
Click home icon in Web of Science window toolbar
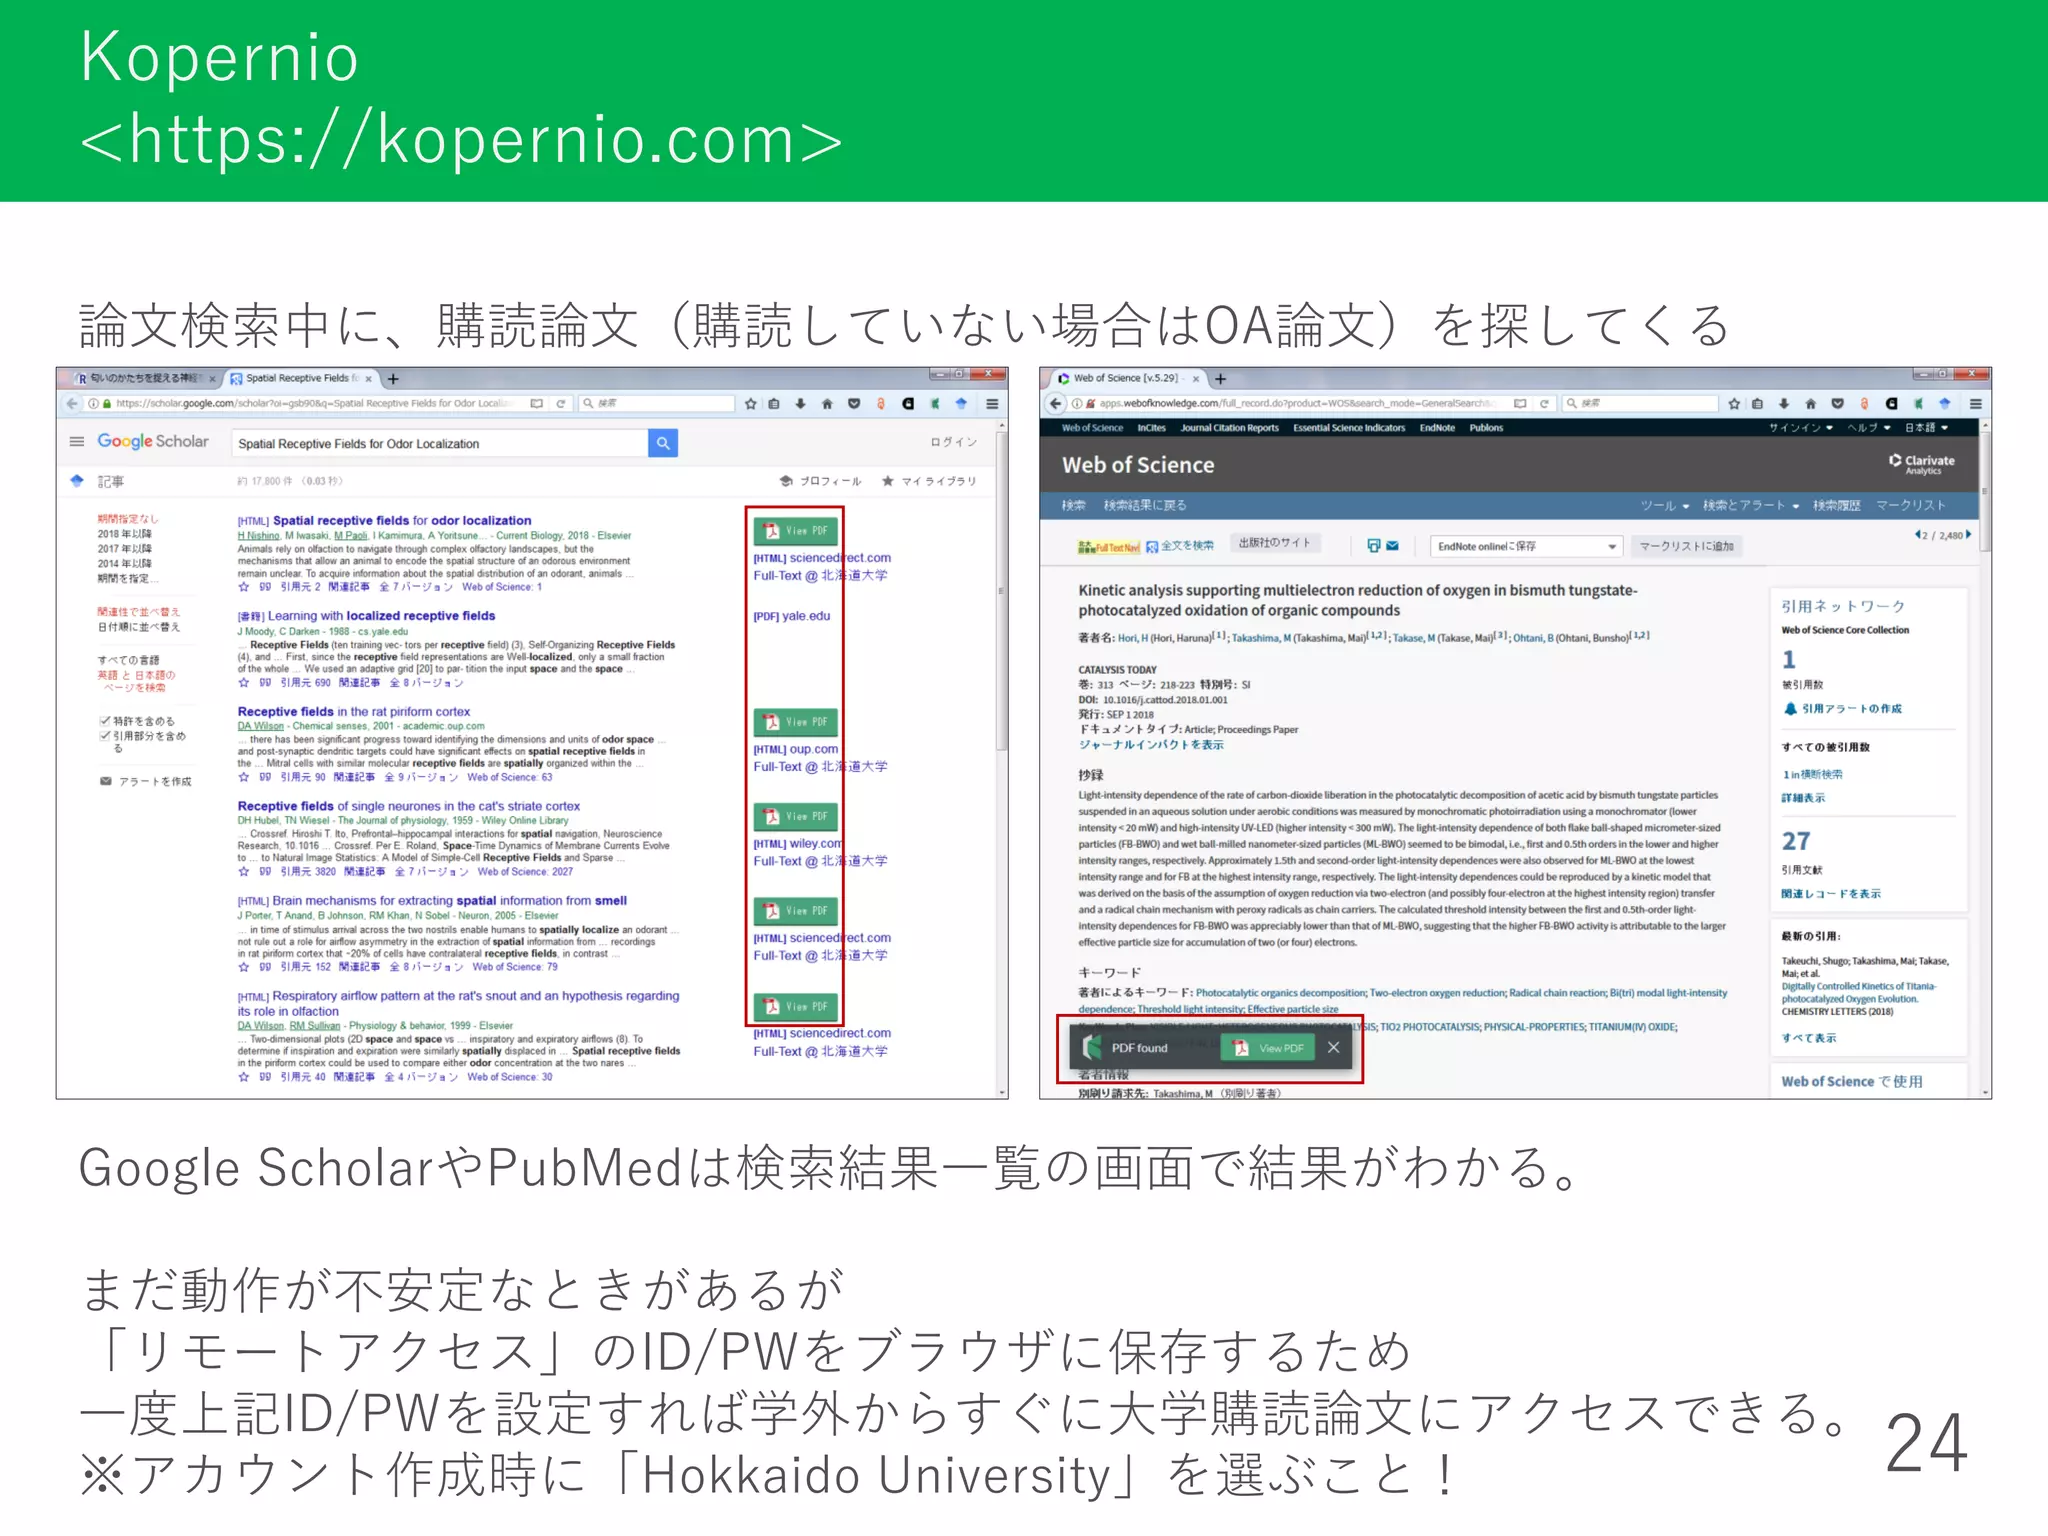1810,404
